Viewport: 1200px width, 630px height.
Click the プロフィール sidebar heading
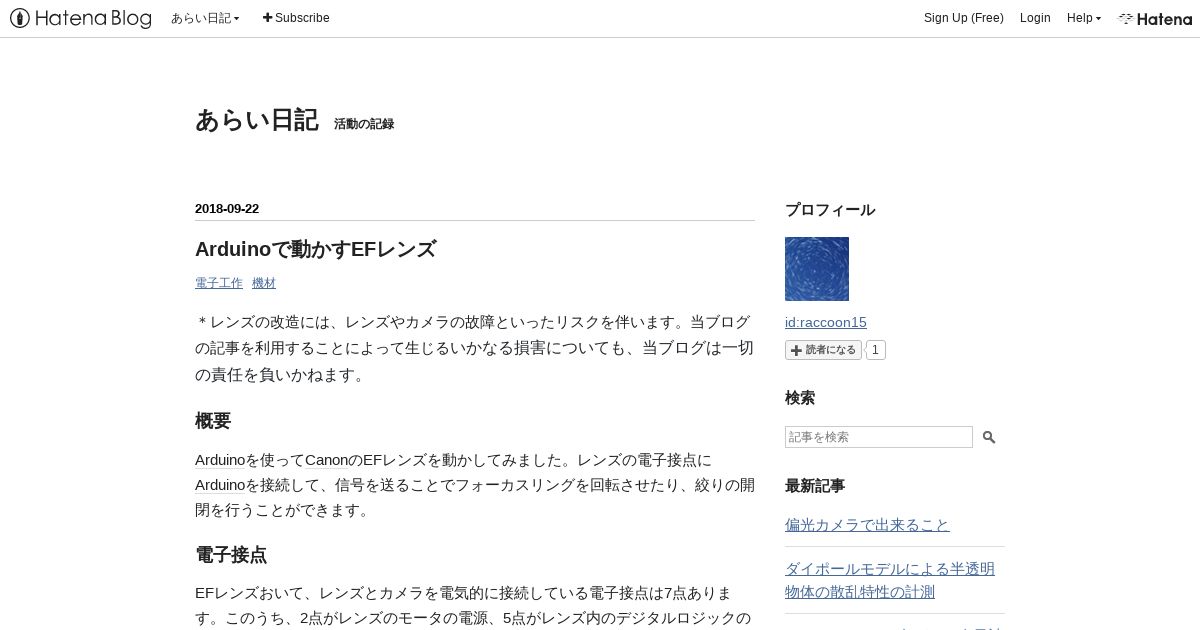[x=830, y=210]
